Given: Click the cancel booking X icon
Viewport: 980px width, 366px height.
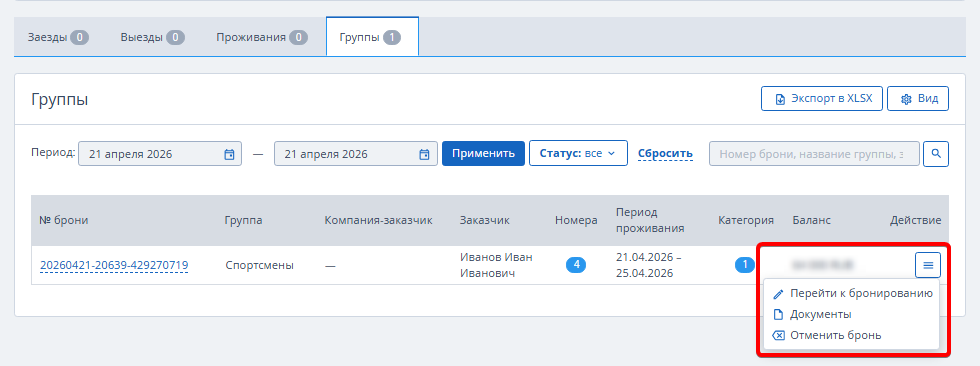Looking at the screenshot, I should (778, 335).
